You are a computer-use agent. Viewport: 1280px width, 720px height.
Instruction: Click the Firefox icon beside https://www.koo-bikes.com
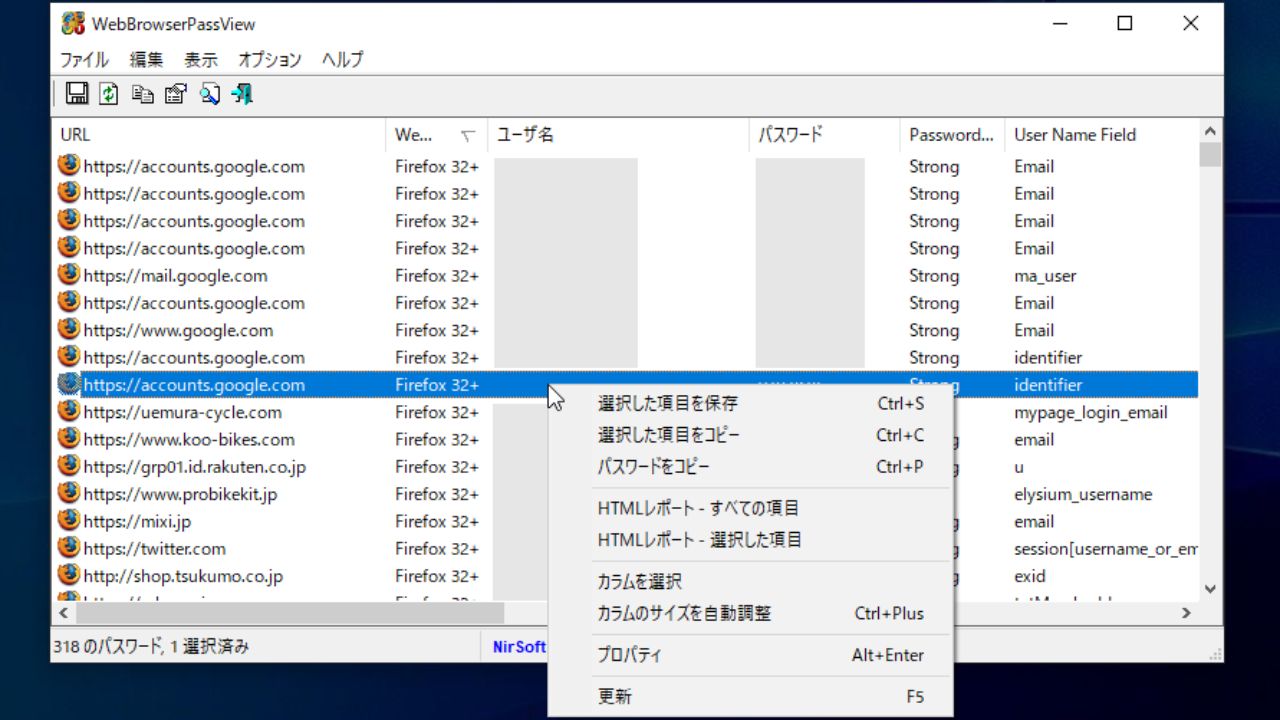tap(69, 438)
